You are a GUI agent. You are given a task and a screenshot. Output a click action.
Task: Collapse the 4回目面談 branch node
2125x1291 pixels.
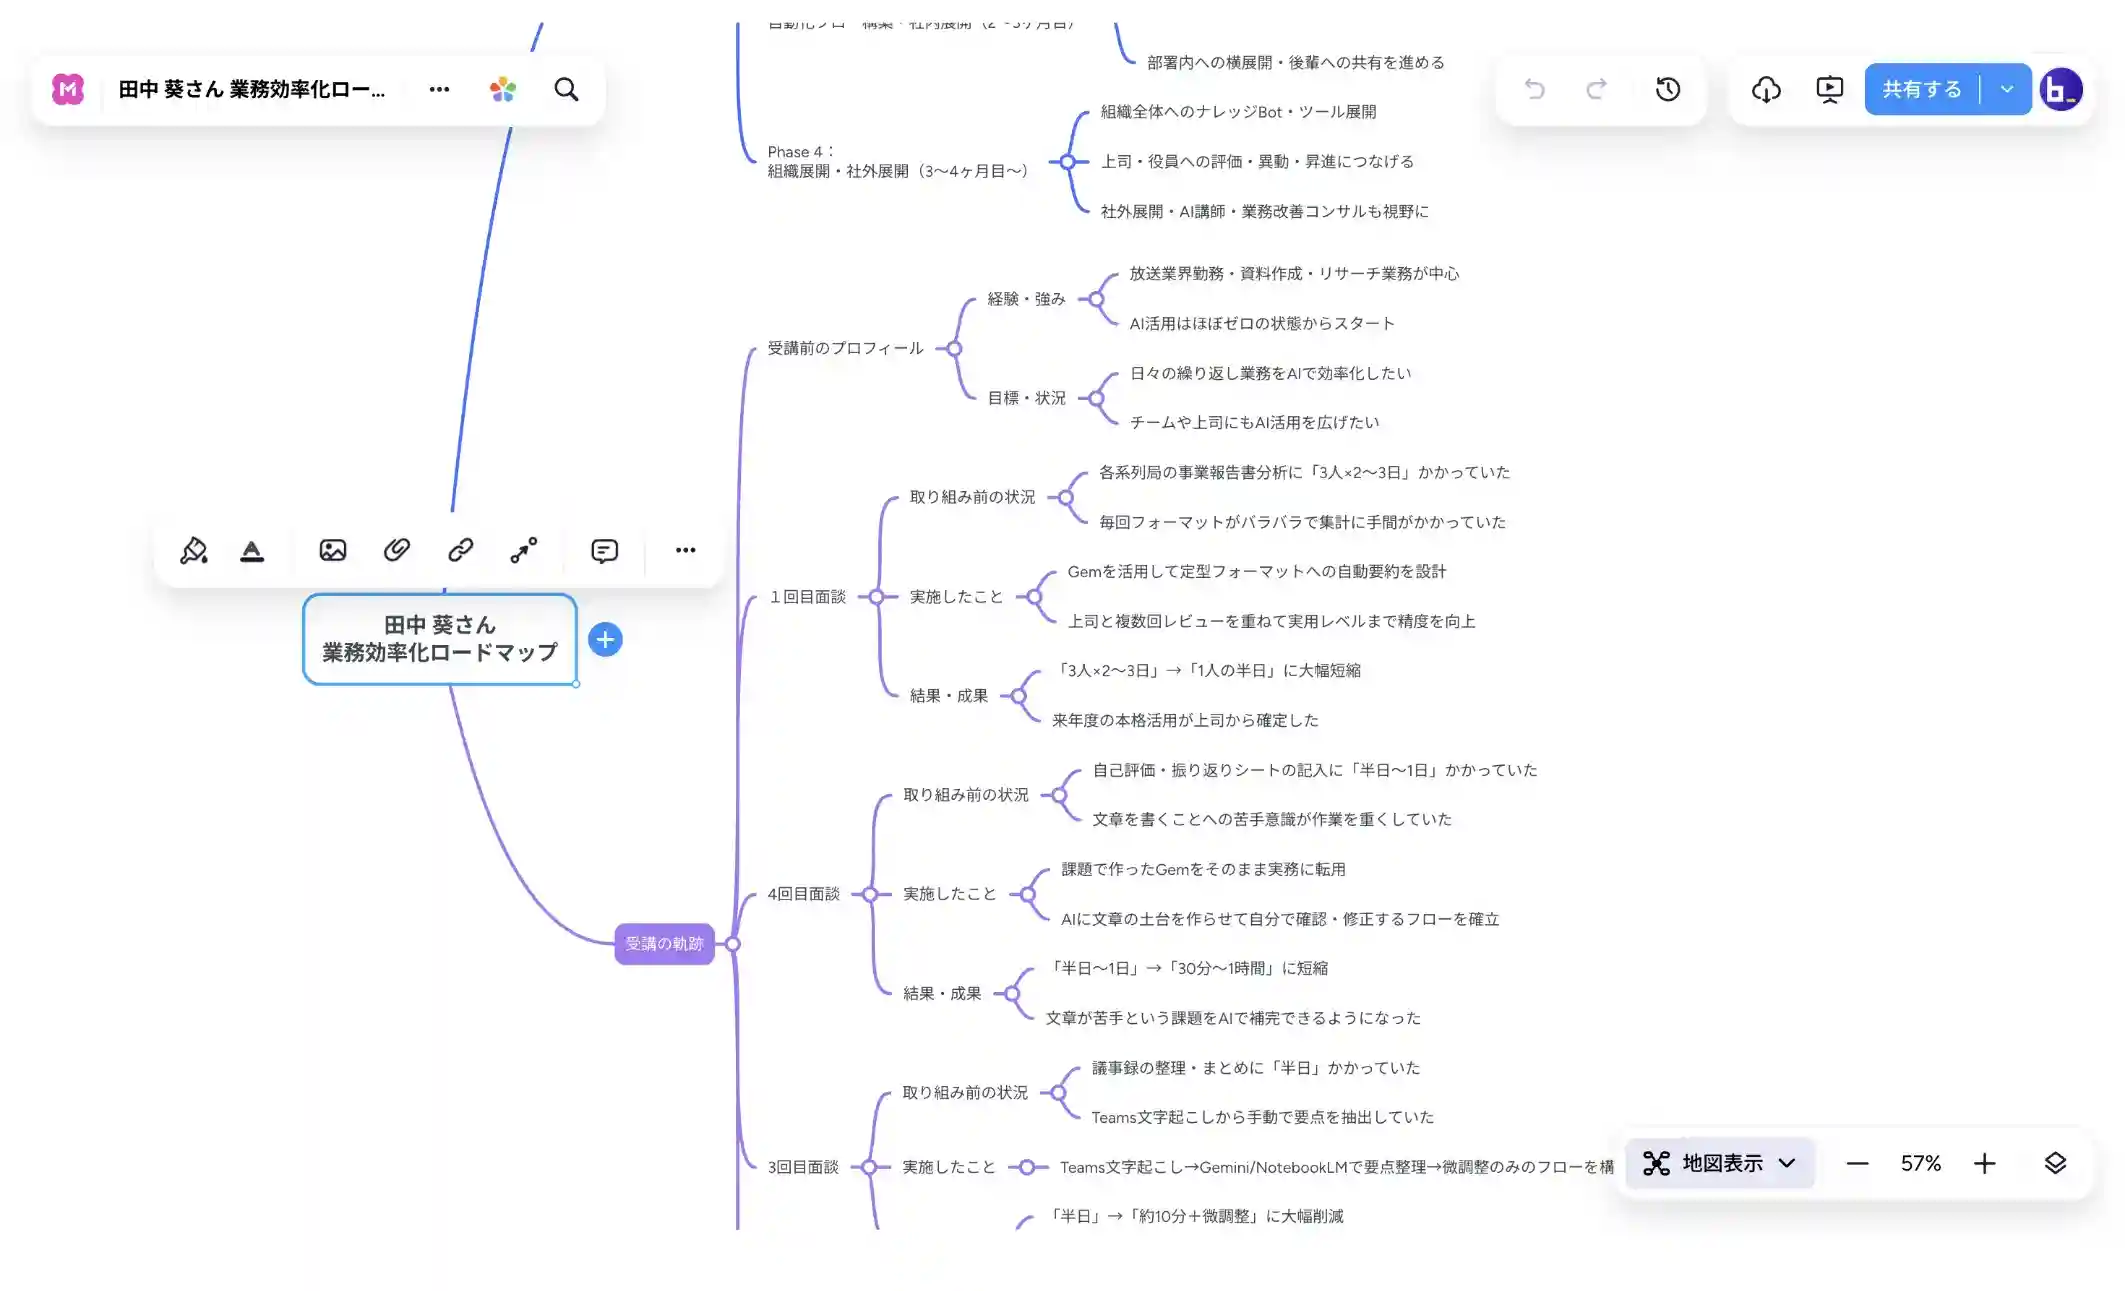(x=870, y=894)
